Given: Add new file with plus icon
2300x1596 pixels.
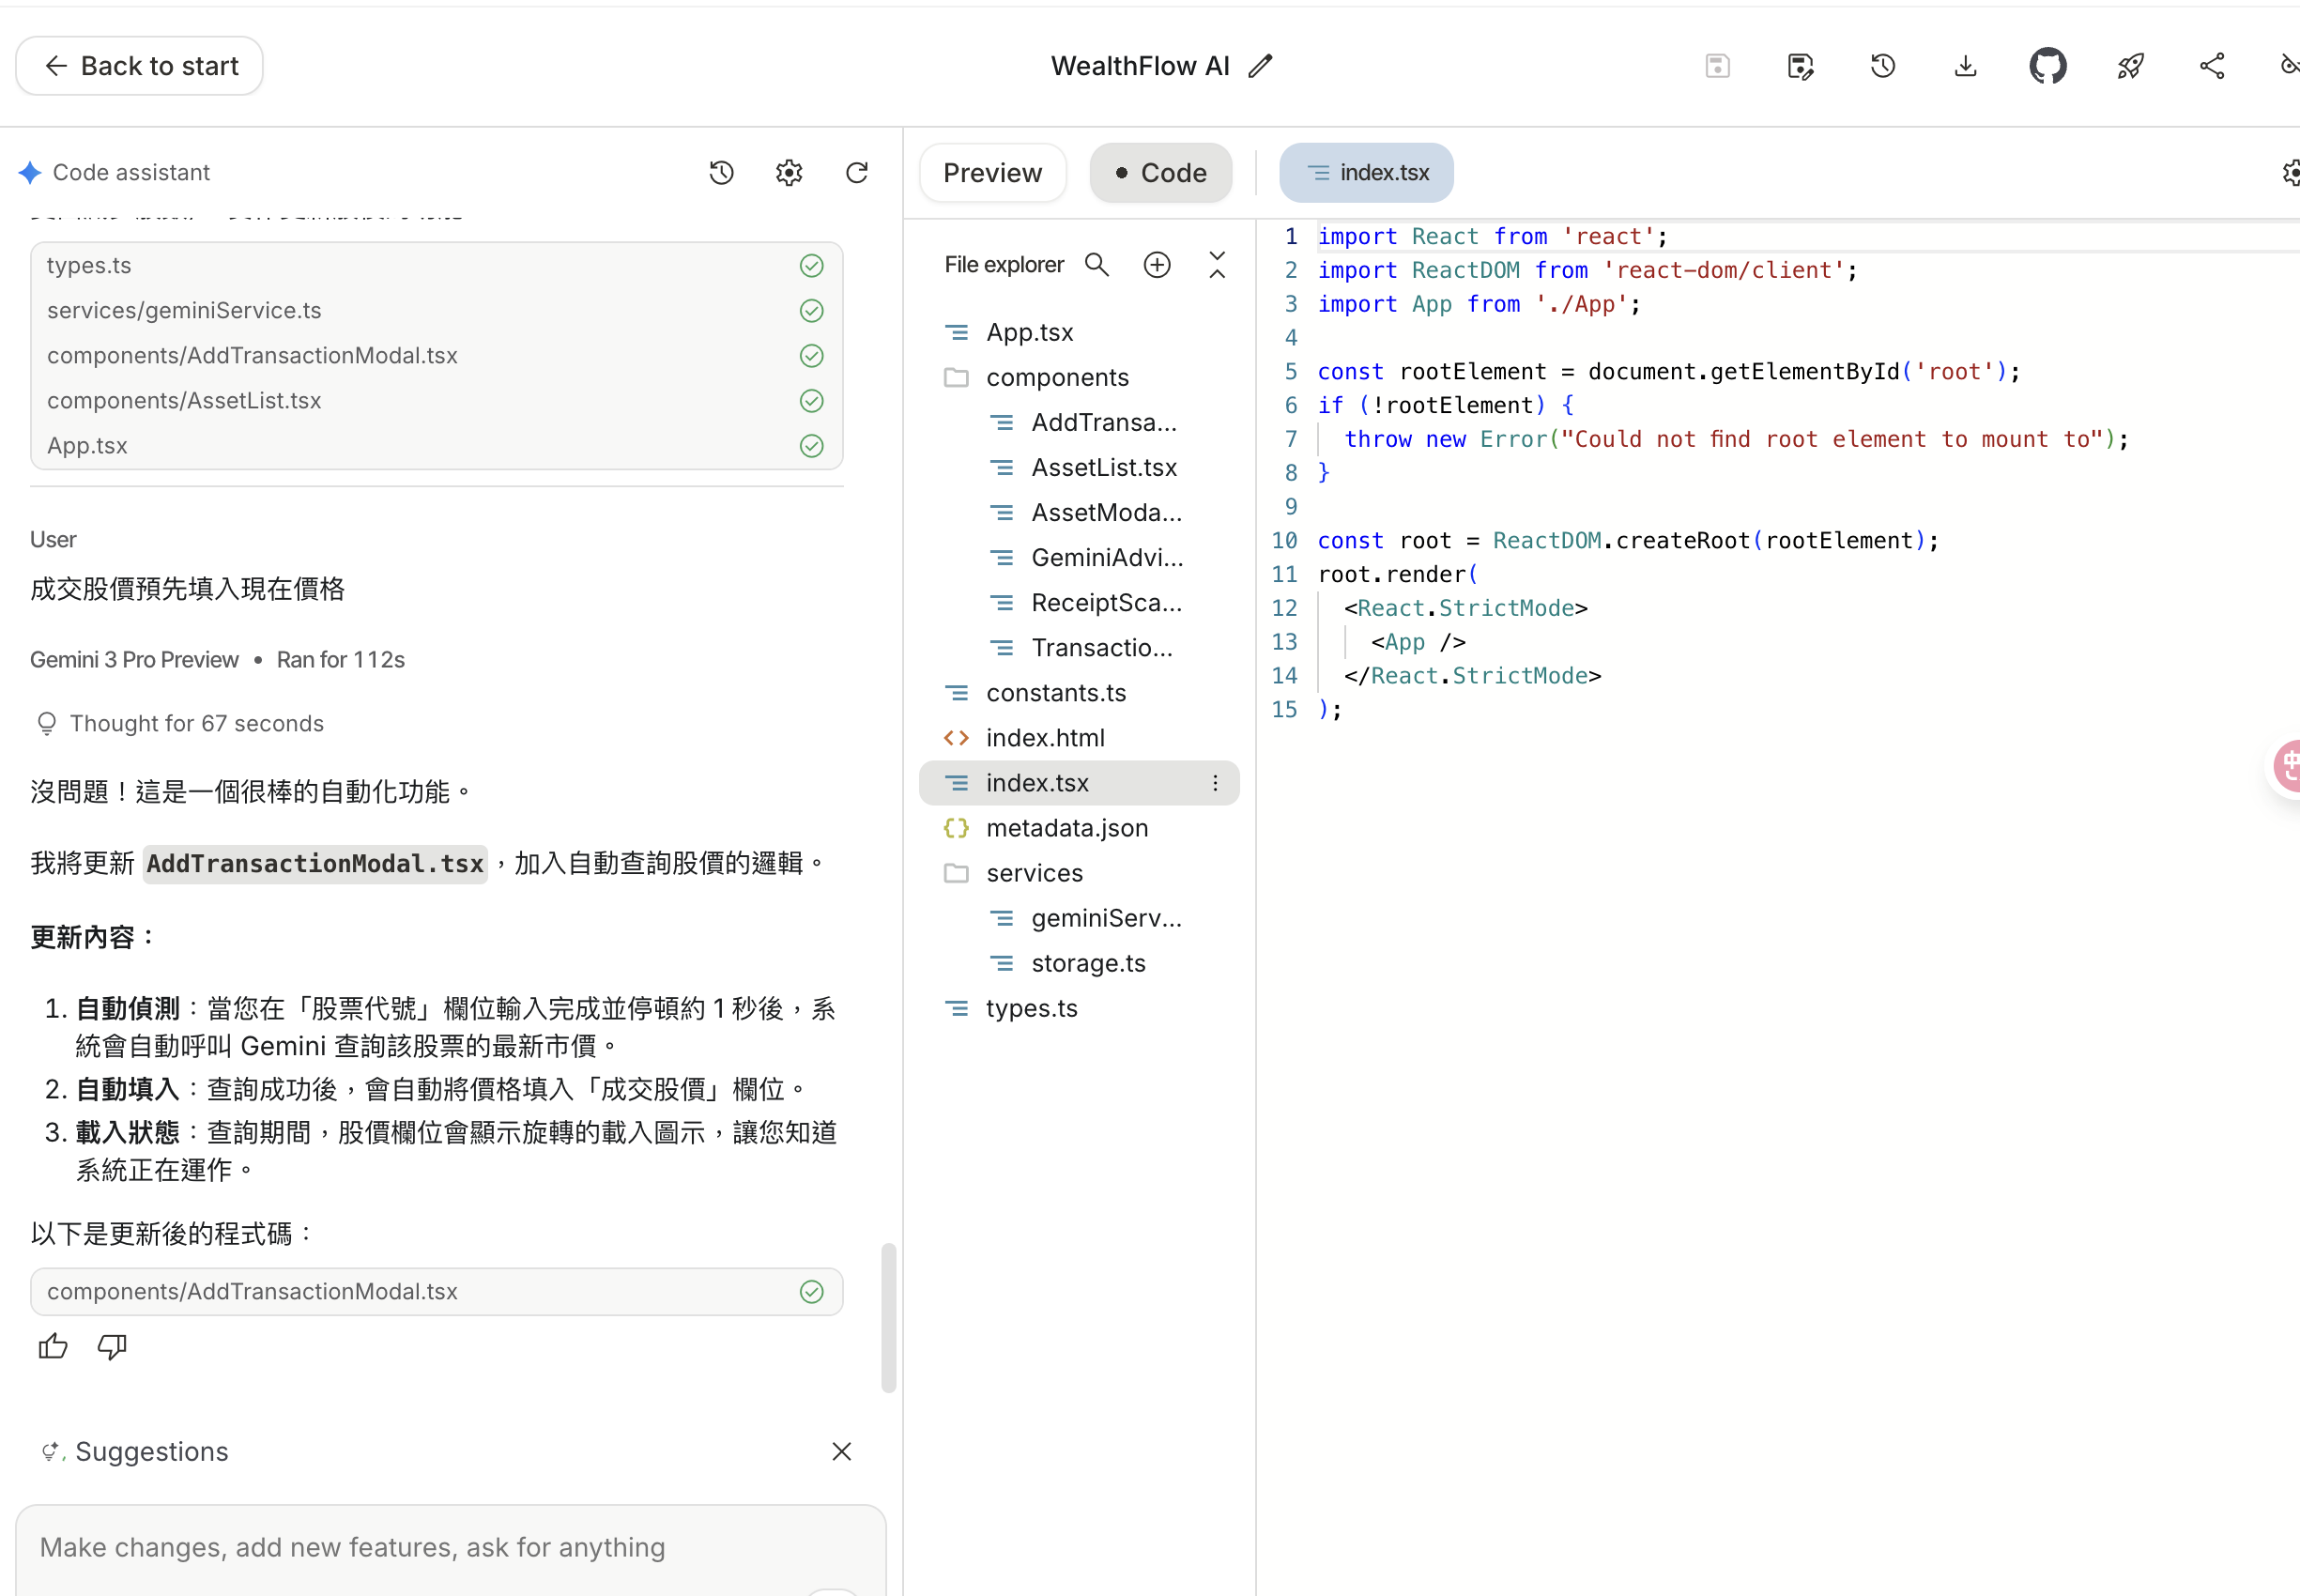Looking at the screenshot, I should (x=1157, y=264).
